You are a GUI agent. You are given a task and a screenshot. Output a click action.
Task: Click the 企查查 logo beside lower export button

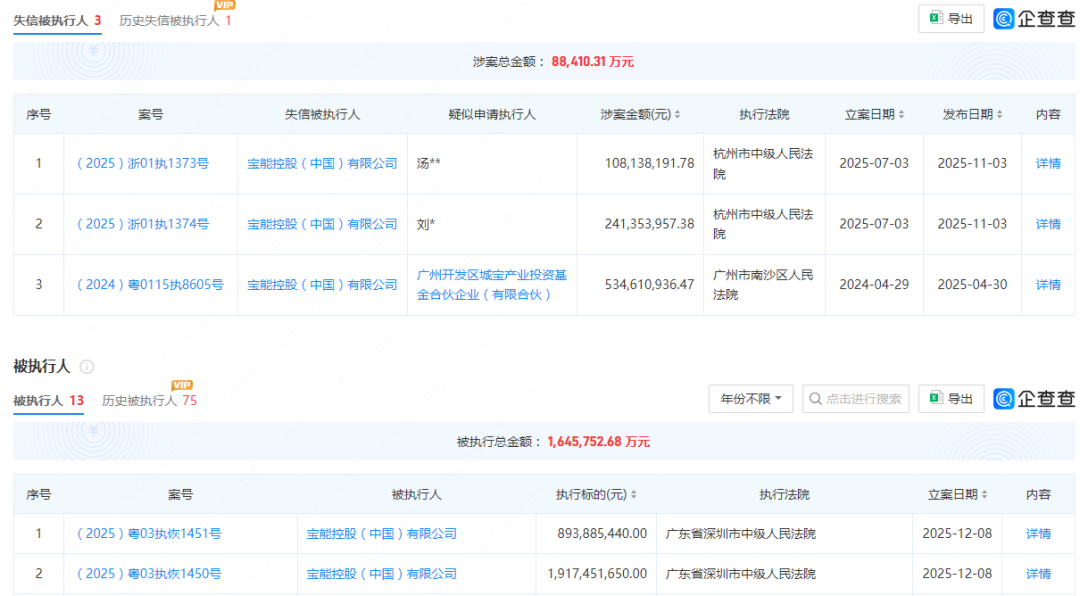[1034, 399]
